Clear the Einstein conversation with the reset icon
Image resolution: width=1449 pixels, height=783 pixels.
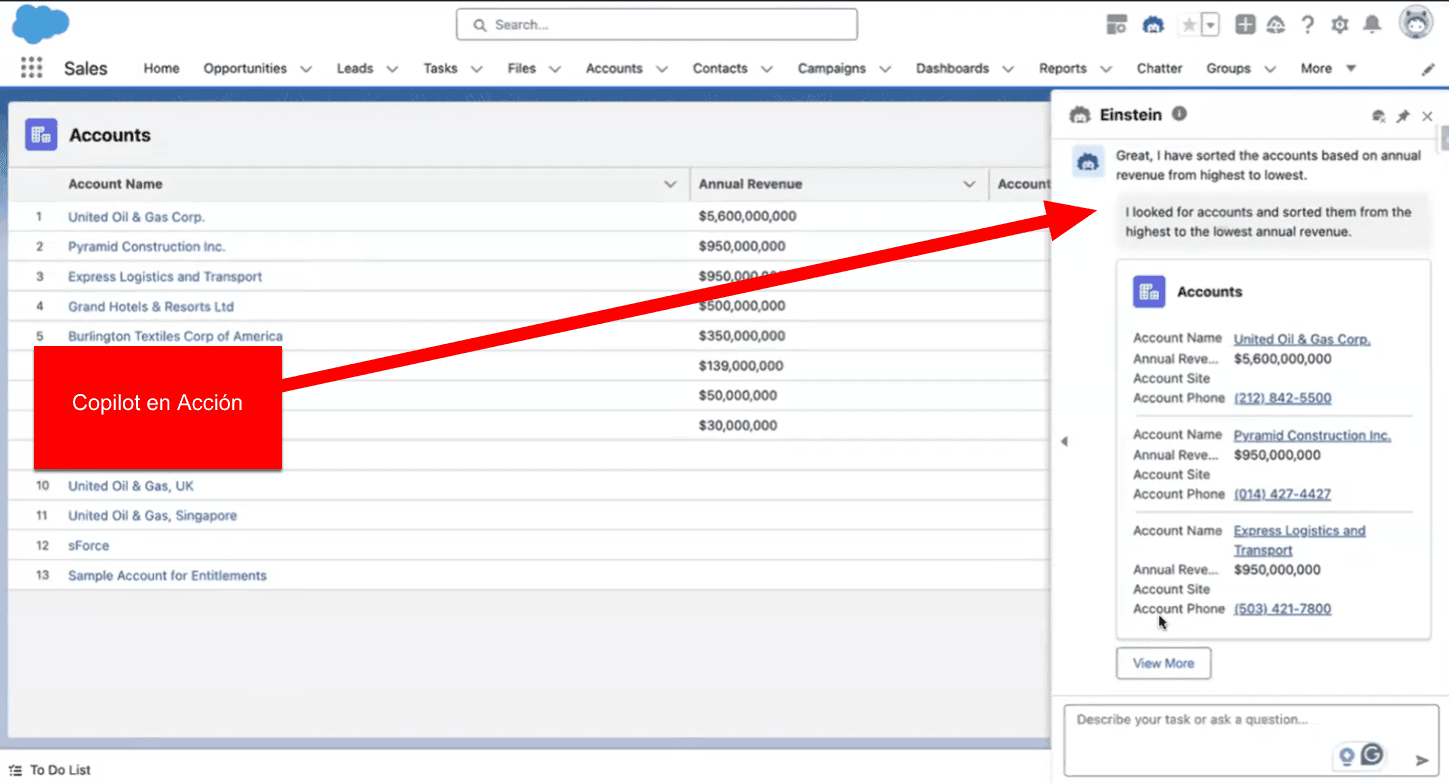pos(1379,116)
